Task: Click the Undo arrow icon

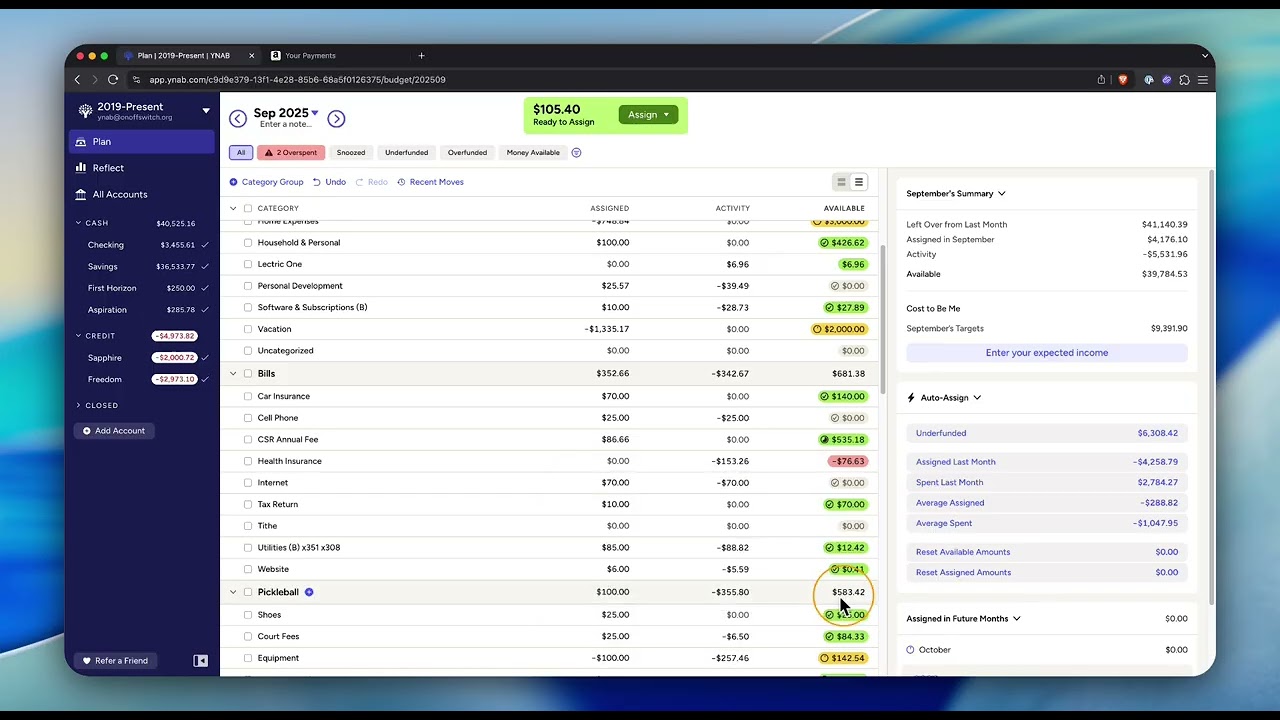Action: [317, 182]
